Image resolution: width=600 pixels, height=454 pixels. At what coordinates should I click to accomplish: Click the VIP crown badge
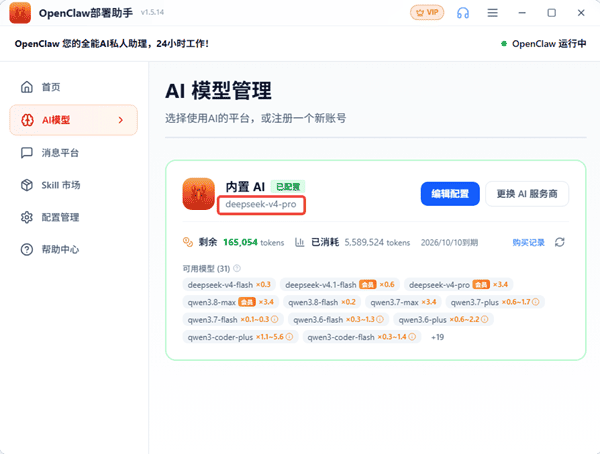(427, 13)
